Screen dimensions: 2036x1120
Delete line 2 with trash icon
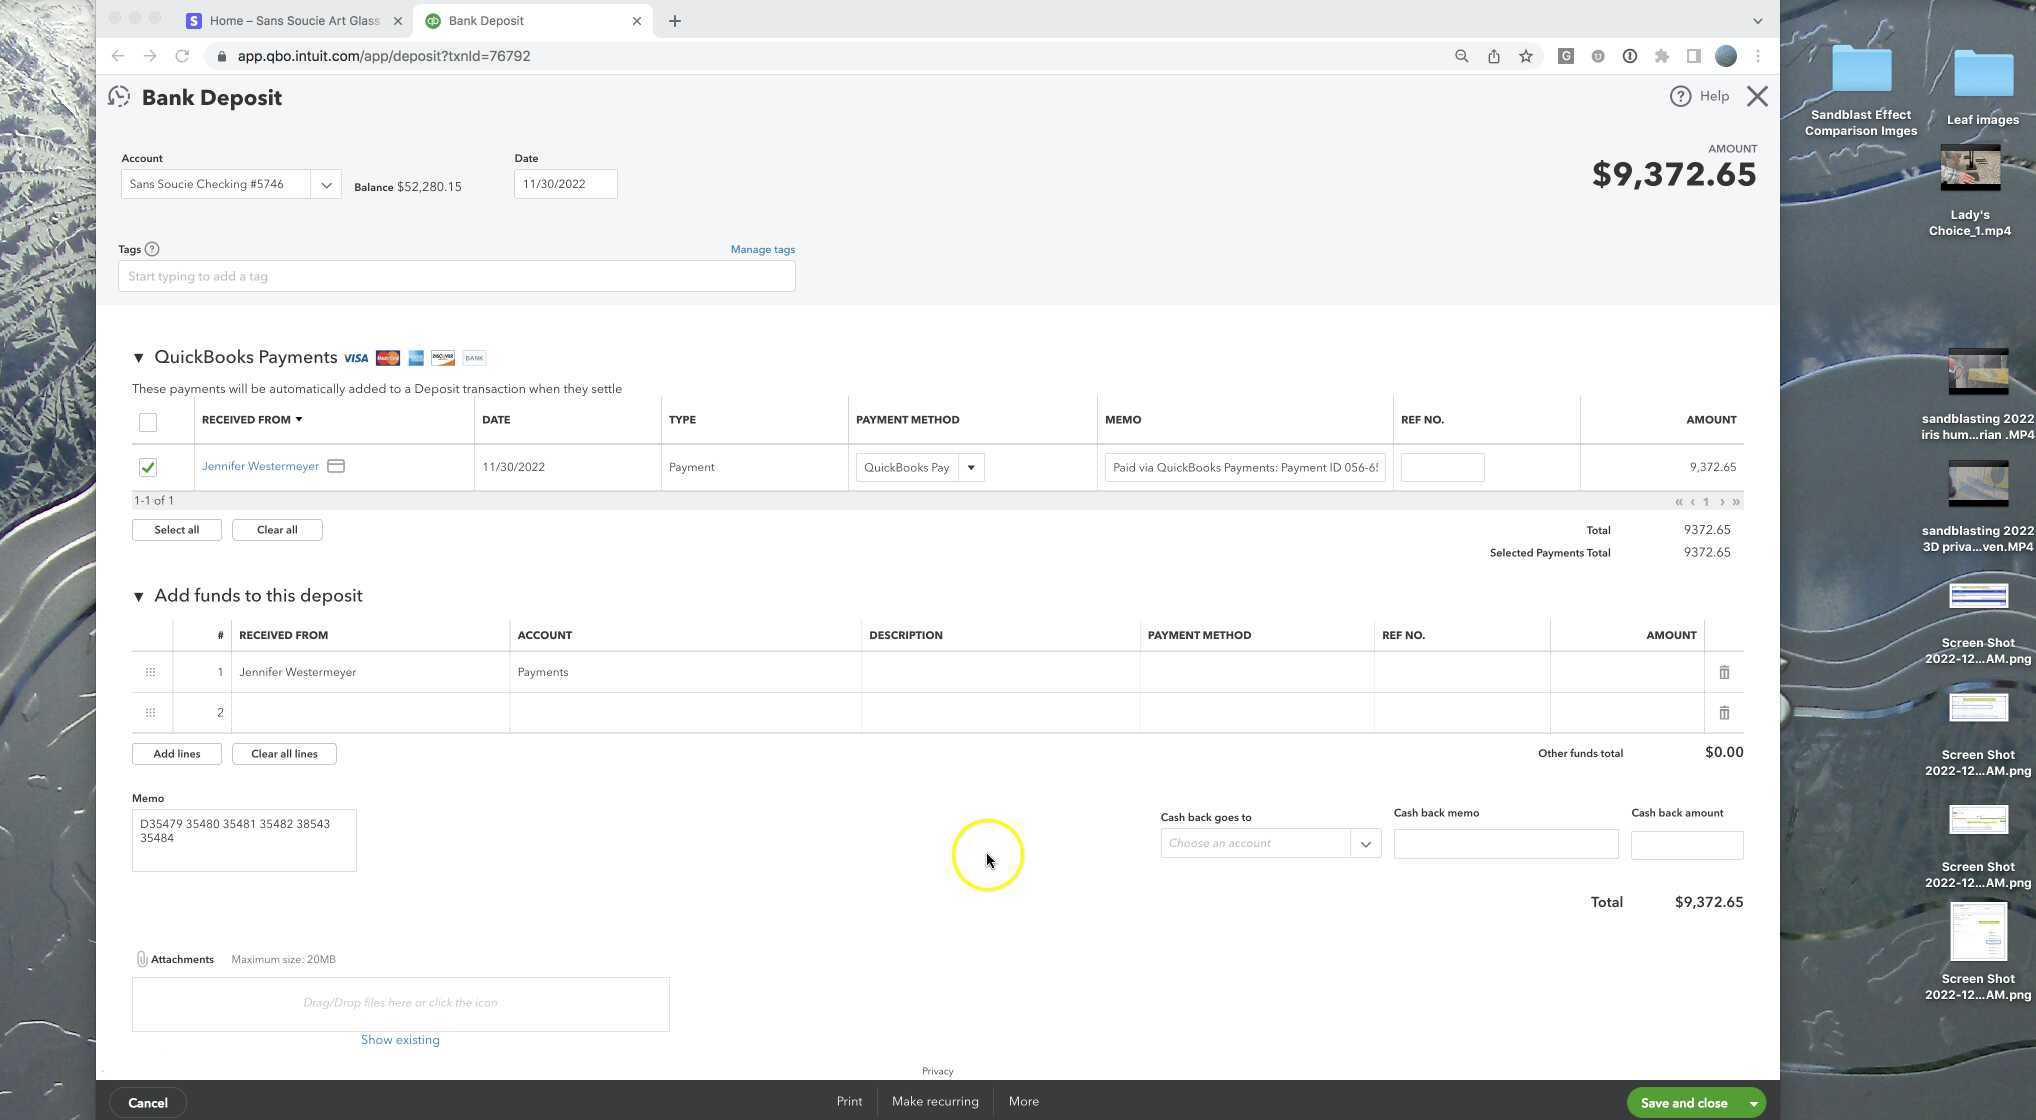tap(1724, 713)
